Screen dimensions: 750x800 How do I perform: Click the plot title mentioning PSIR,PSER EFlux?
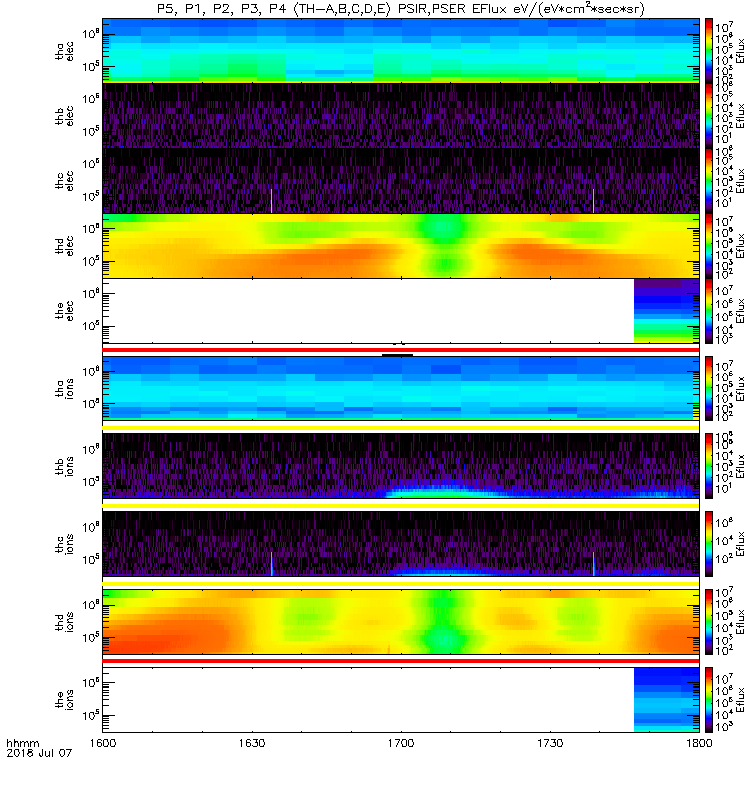coord(401,9)
